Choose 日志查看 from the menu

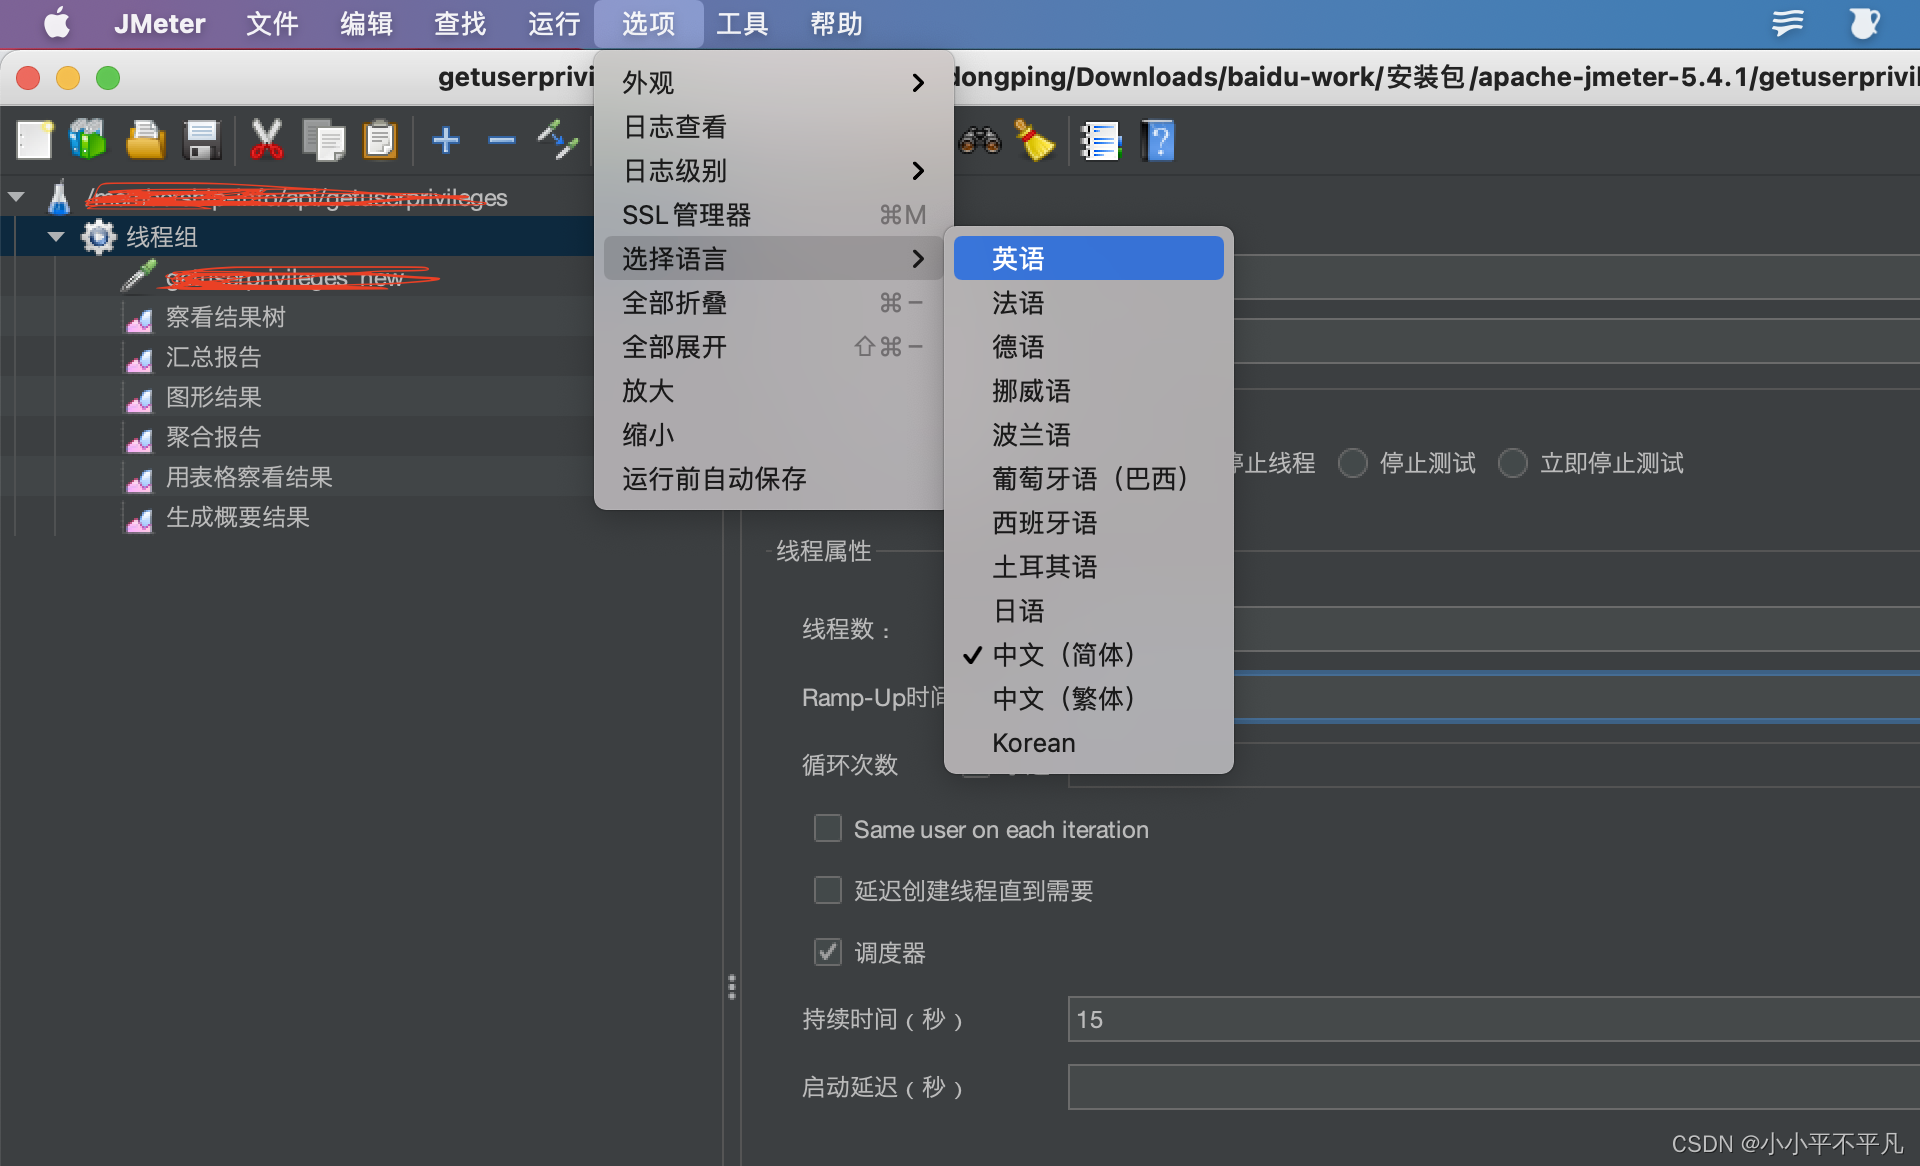coord(774,126)
